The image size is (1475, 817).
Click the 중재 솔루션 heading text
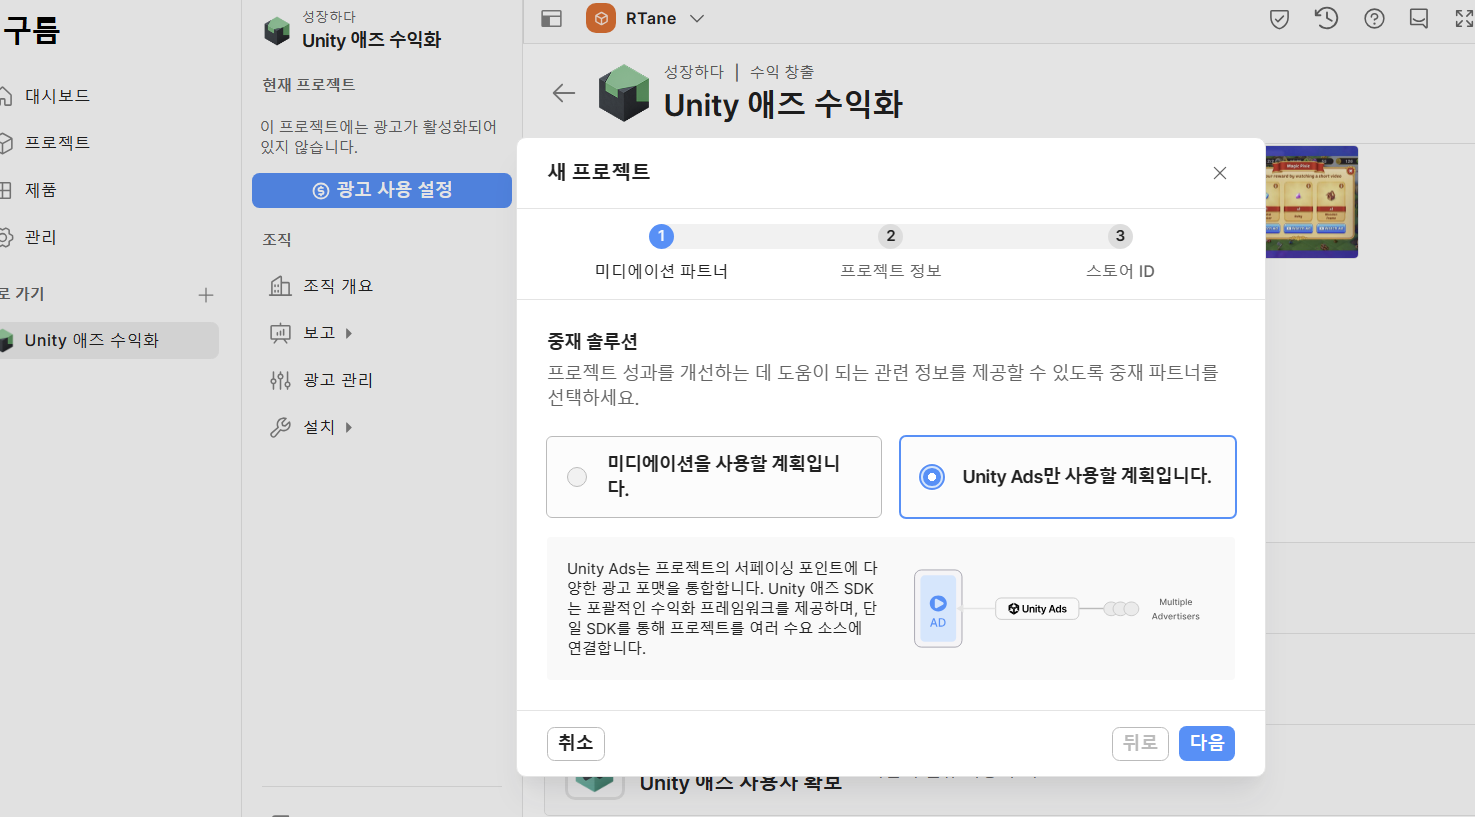tap(592, 342)
